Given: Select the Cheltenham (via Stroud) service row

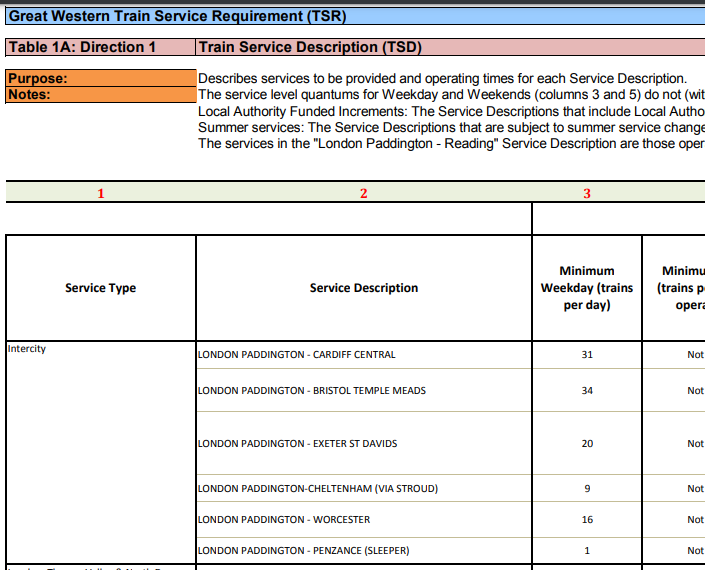Looking at the screenshot, I should point(317,489).
